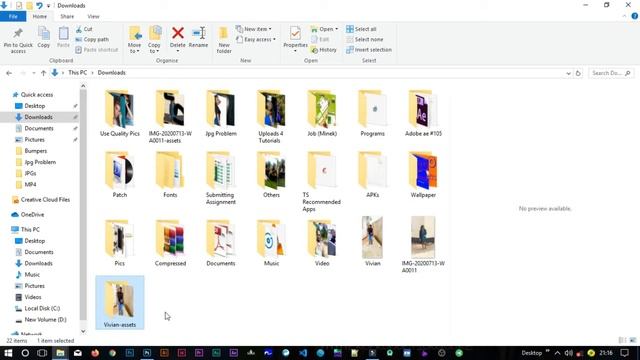This screenshot has width=640, height=360.
Task: Expand the address bar history dropdown
Action: click(568, 73)
